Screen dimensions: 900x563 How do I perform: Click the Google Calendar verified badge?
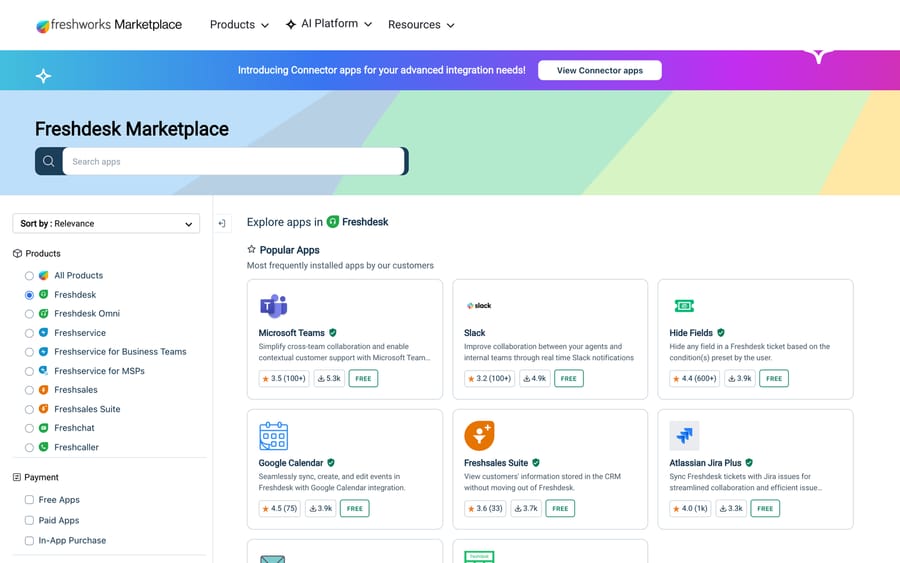pos(331,463)
